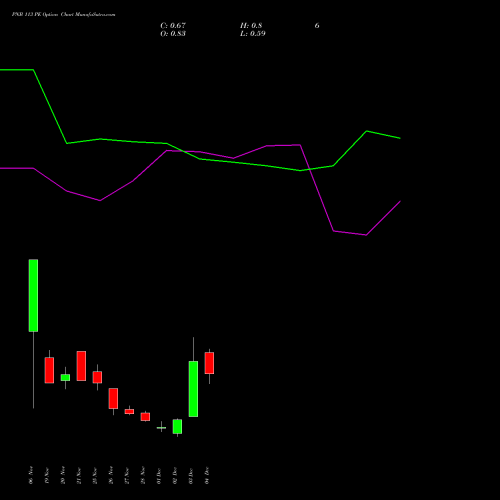The width and height of the screenshot is (500, 500).
Task: Click the close value C: 0.67
Action: pos(173,25)
